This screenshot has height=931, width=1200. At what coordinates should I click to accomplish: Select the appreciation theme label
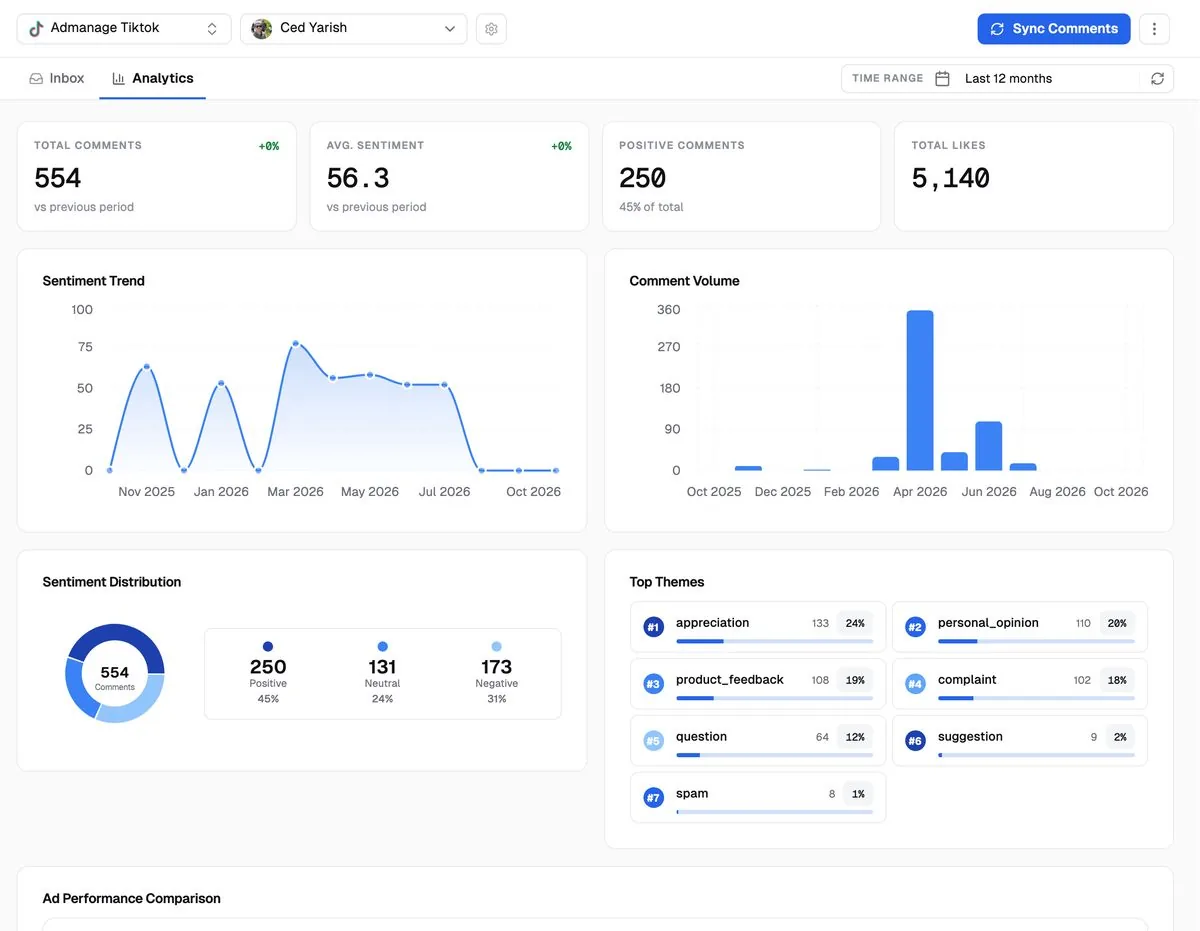pos(712,623)
